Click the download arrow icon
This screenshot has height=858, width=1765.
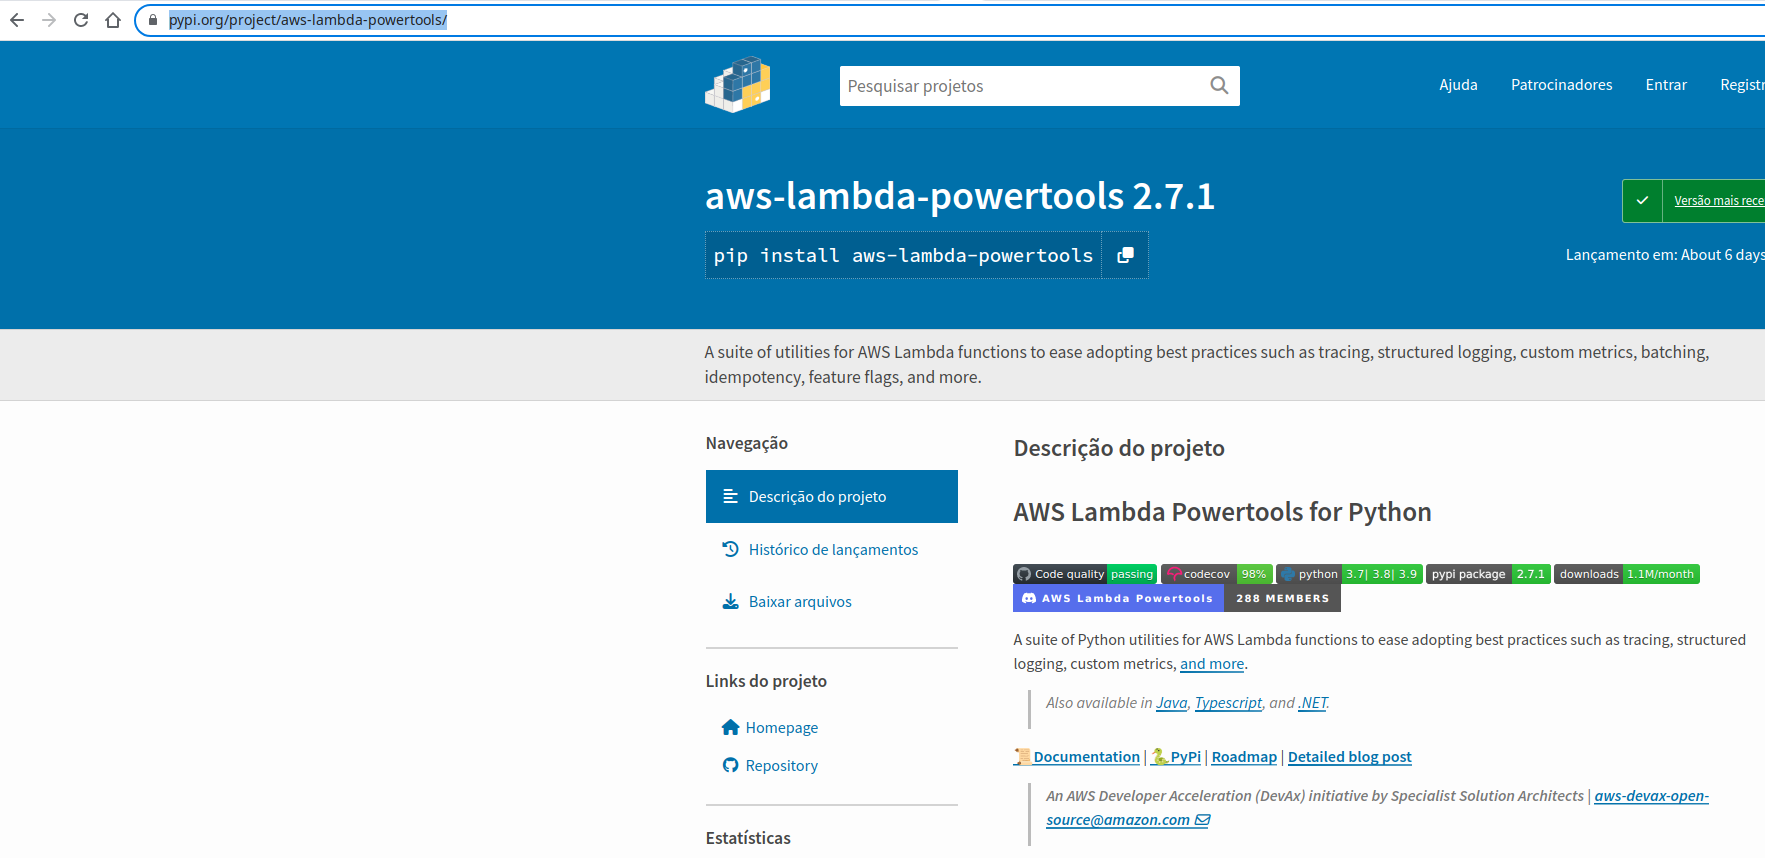[x=730, y=601]
